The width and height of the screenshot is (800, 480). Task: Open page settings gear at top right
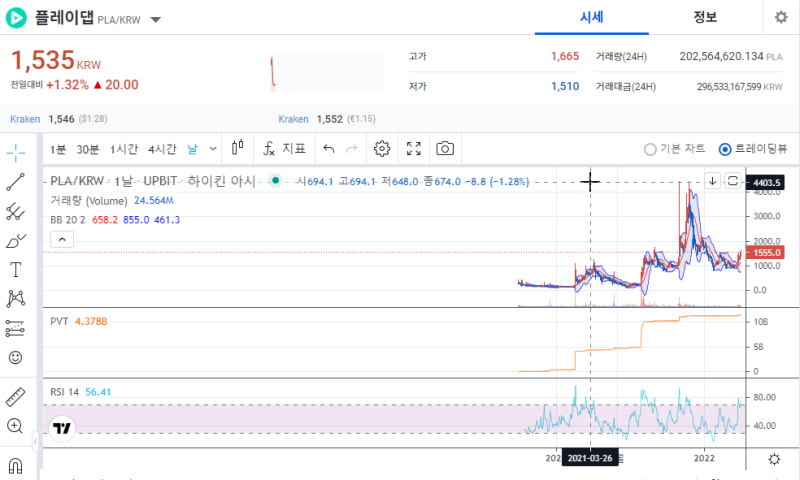click(781, 17)
